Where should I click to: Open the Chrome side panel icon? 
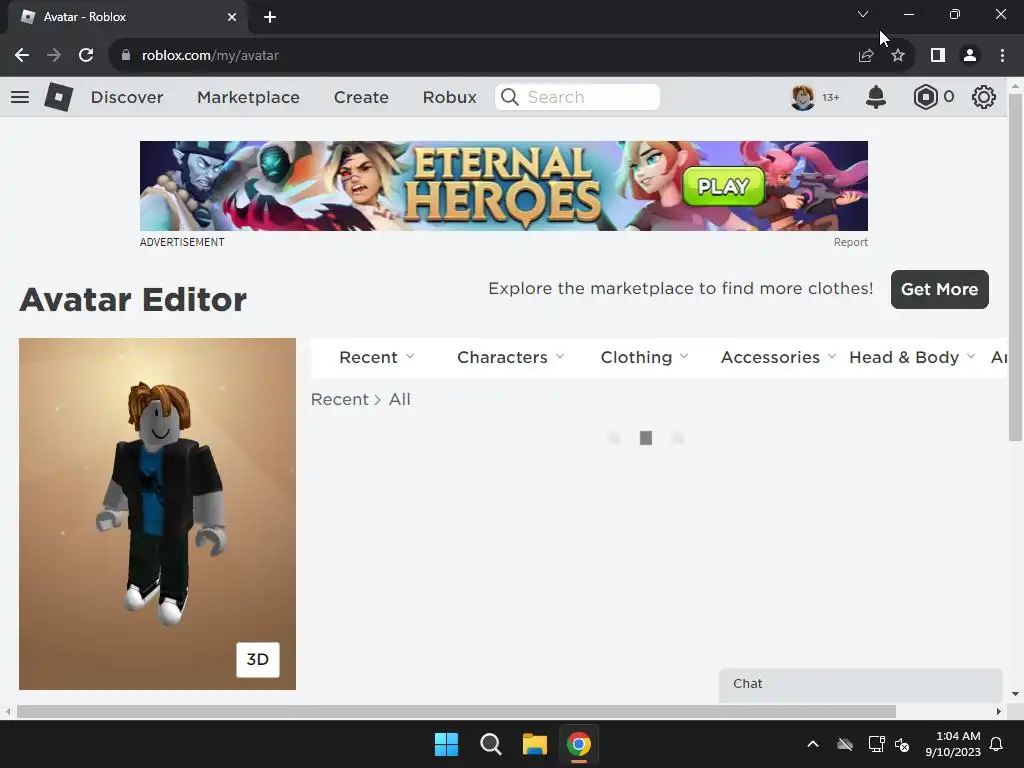938,56
